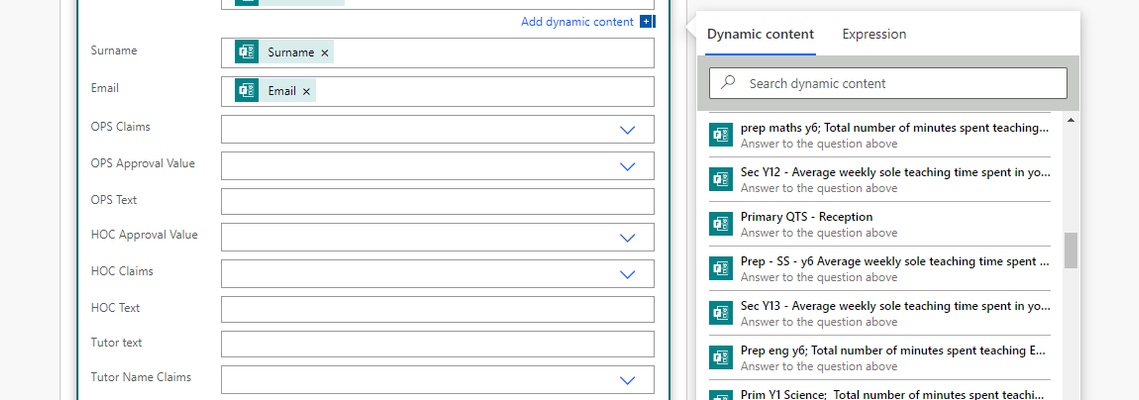The image size is (1139, 400).
Task: Switch to the Expression tab
Action: pyautogui.click(x=874, y=34)
